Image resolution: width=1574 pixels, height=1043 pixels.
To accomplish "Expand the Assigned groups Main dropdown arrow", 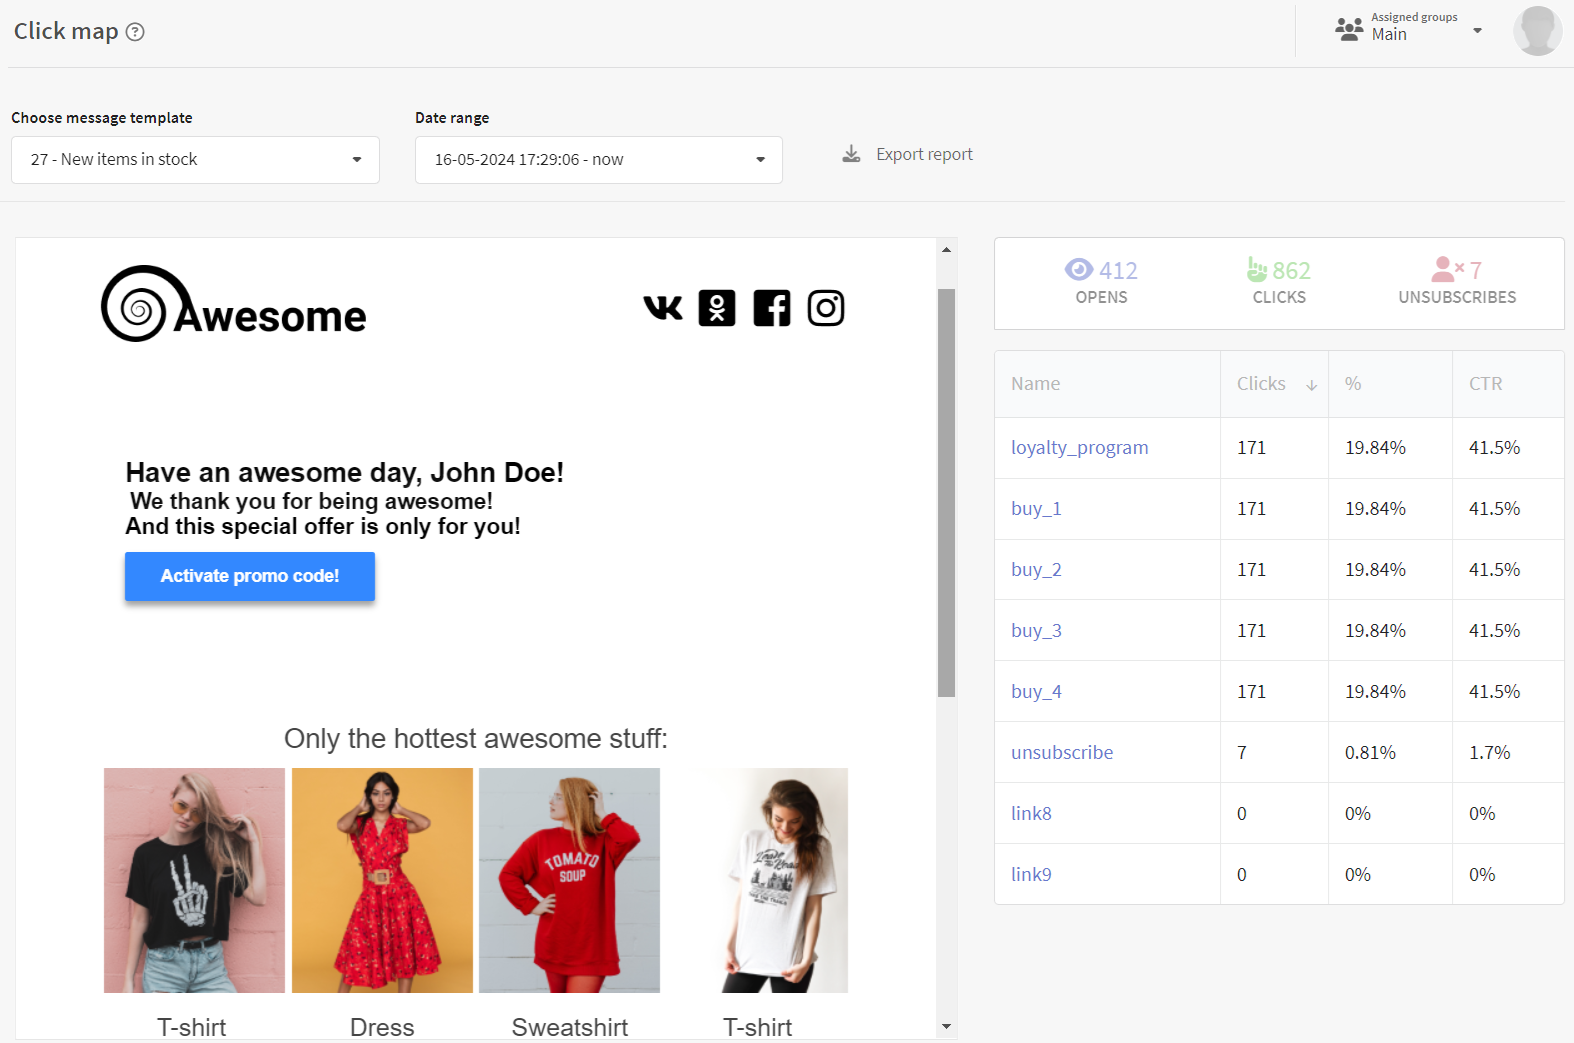I will [1477, 31].
